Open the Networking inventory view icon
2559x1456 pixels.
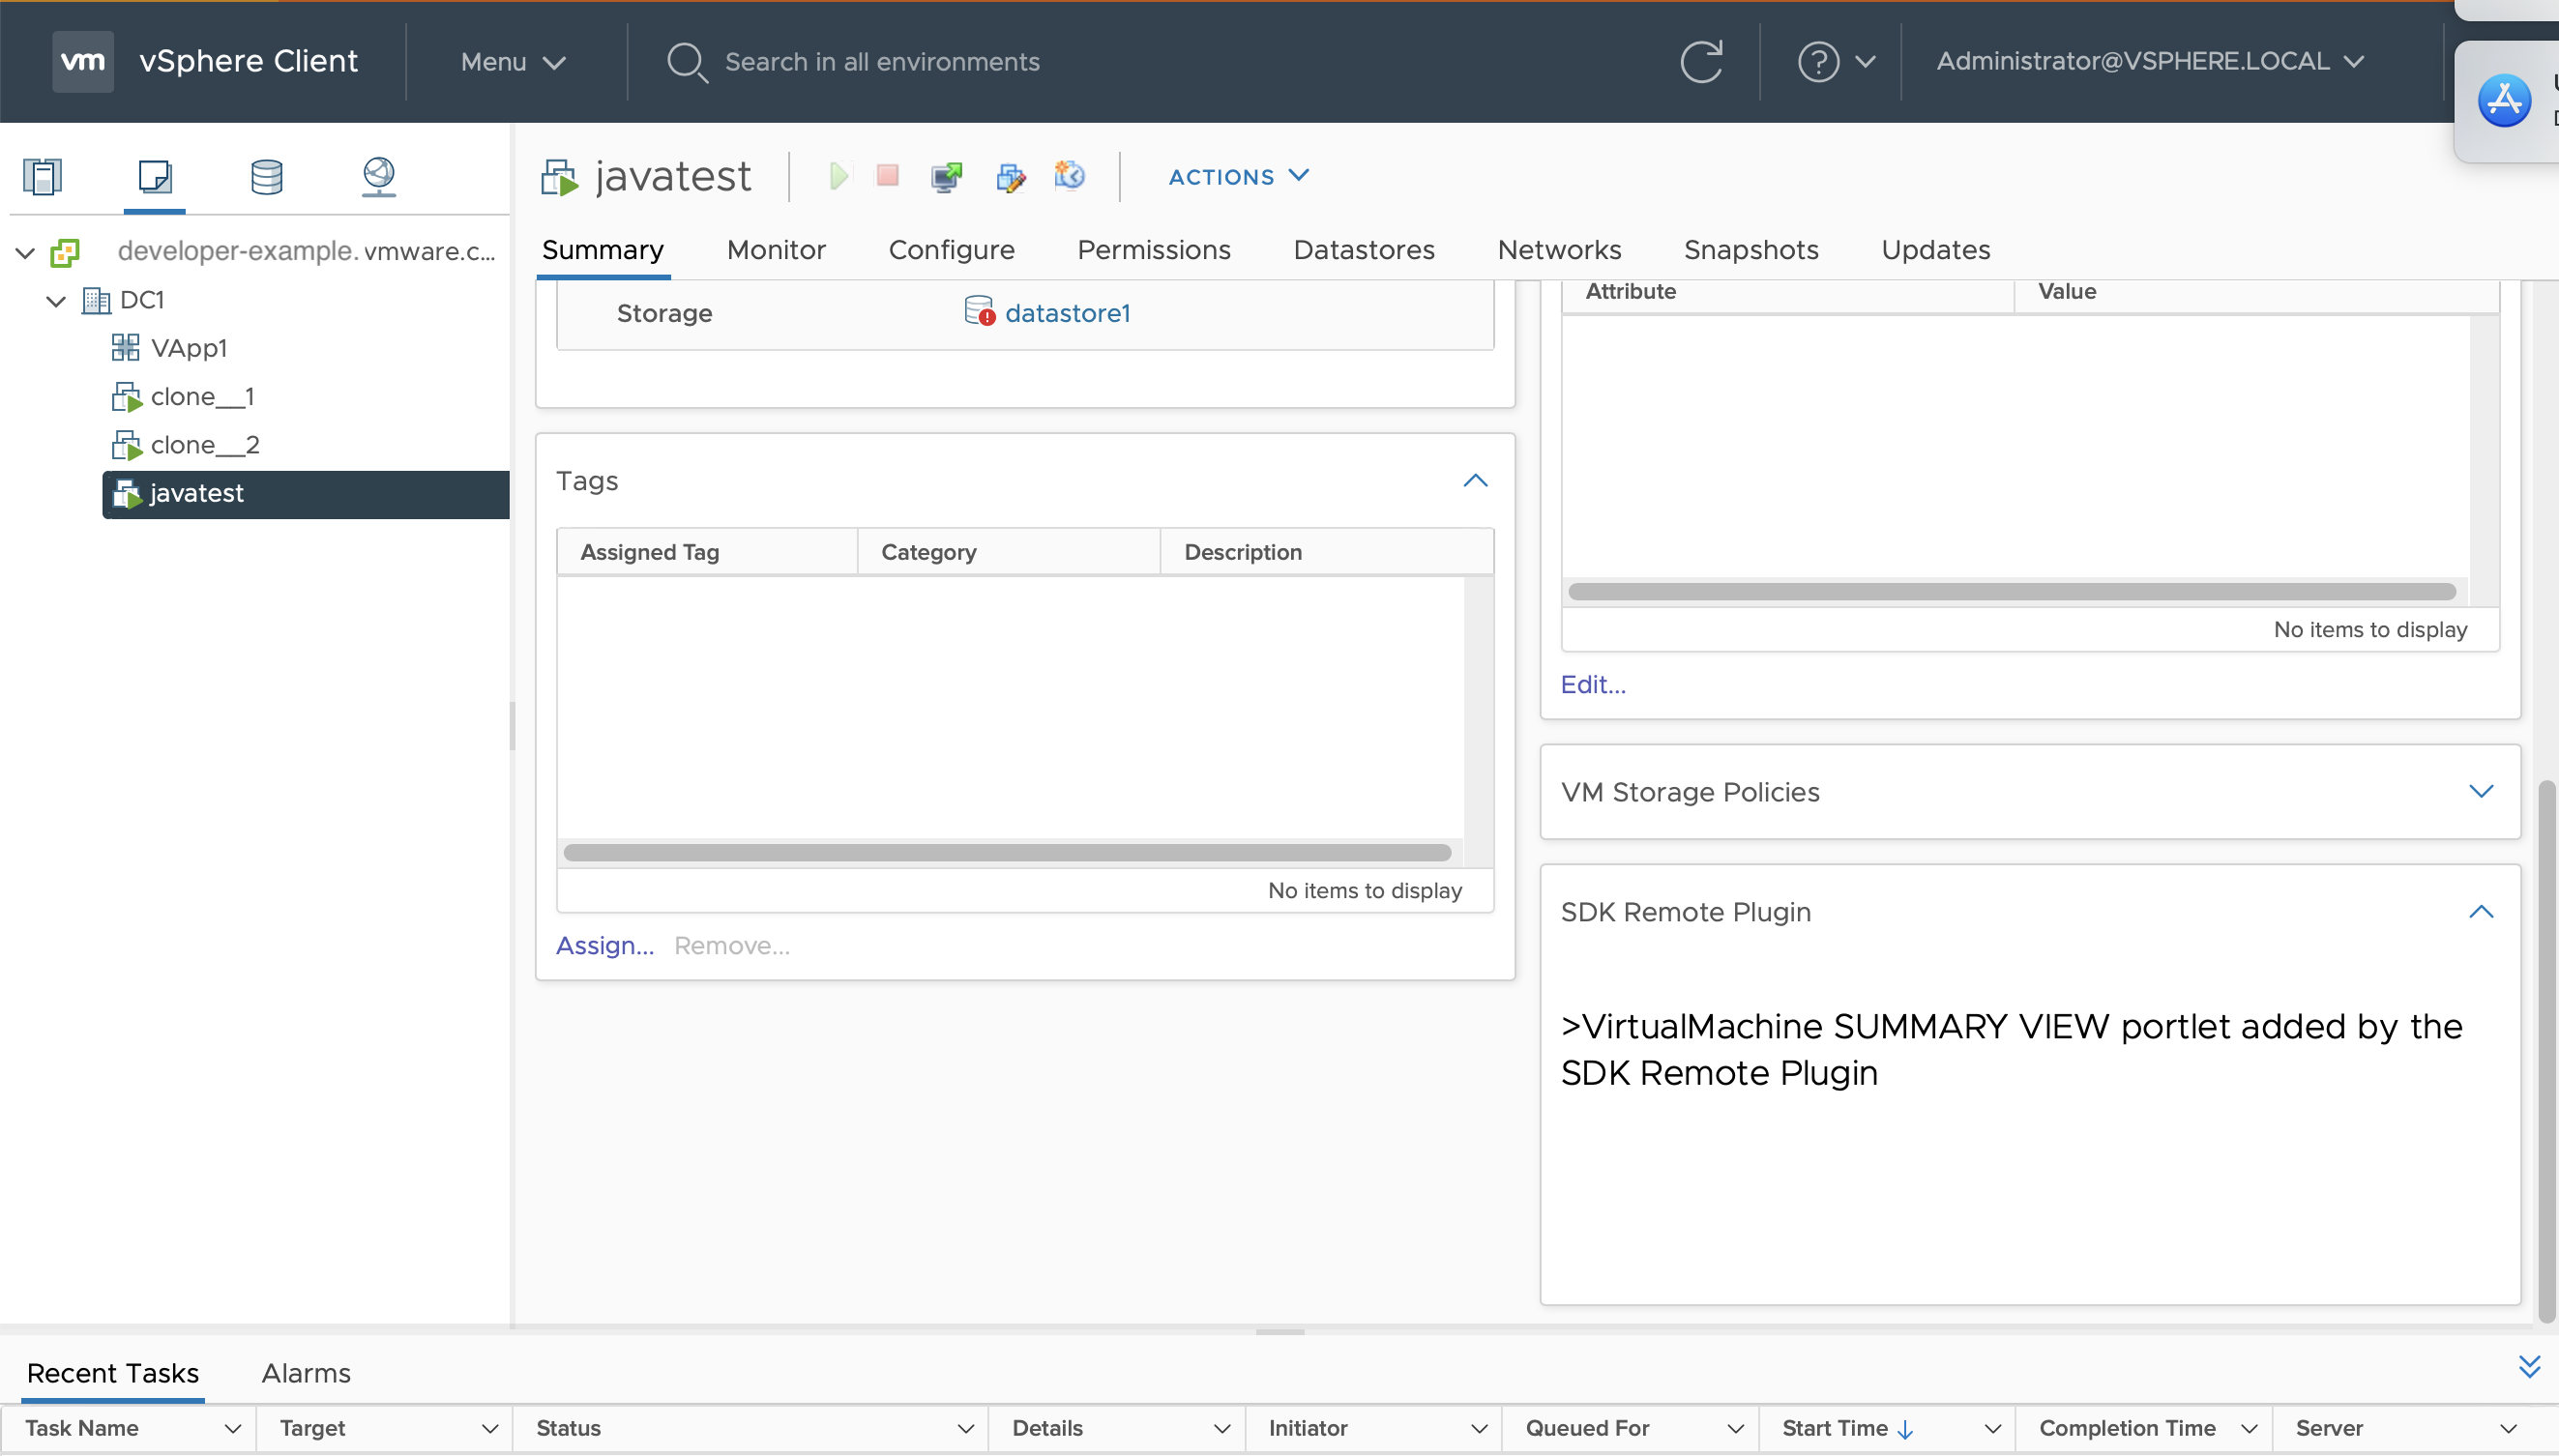point(378,177)
